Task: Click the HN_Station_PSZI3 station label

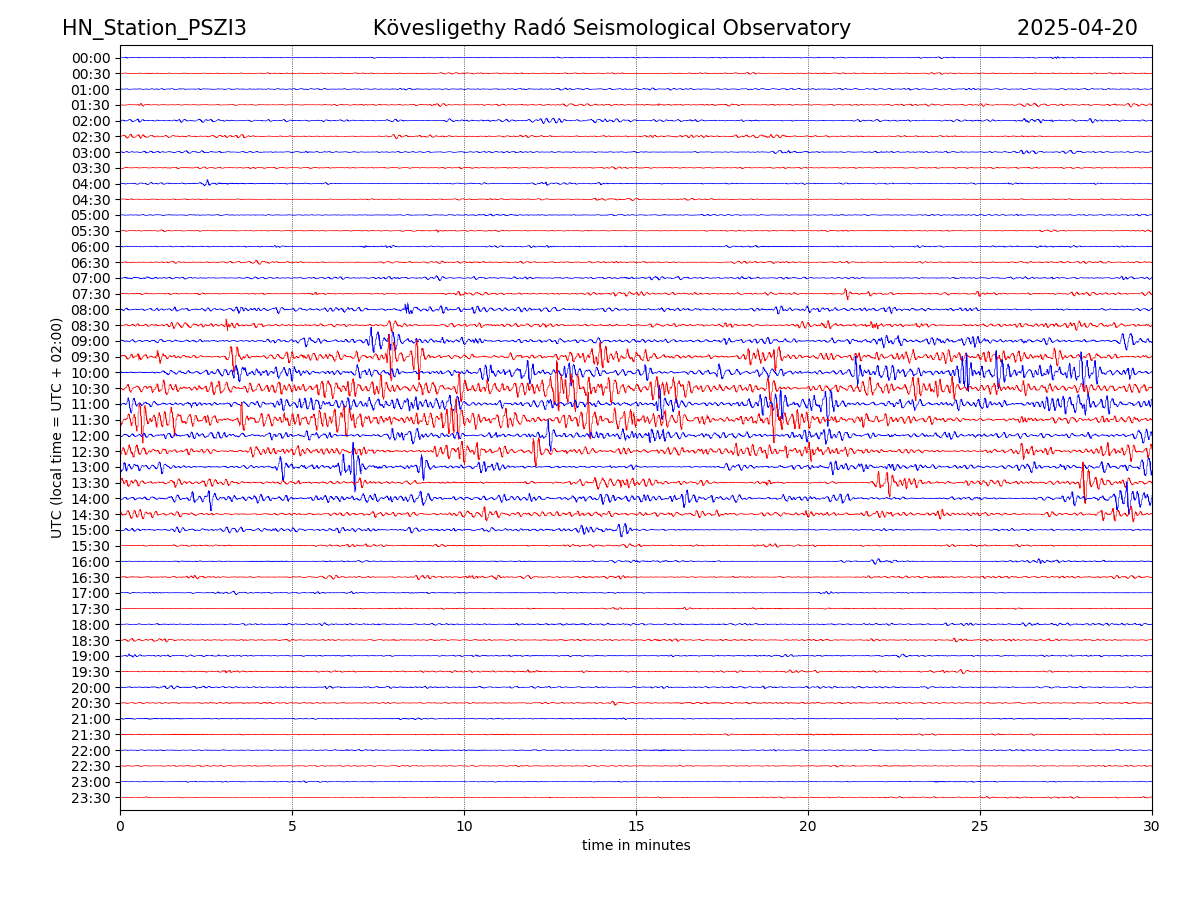Action: (x=154, y=28)
